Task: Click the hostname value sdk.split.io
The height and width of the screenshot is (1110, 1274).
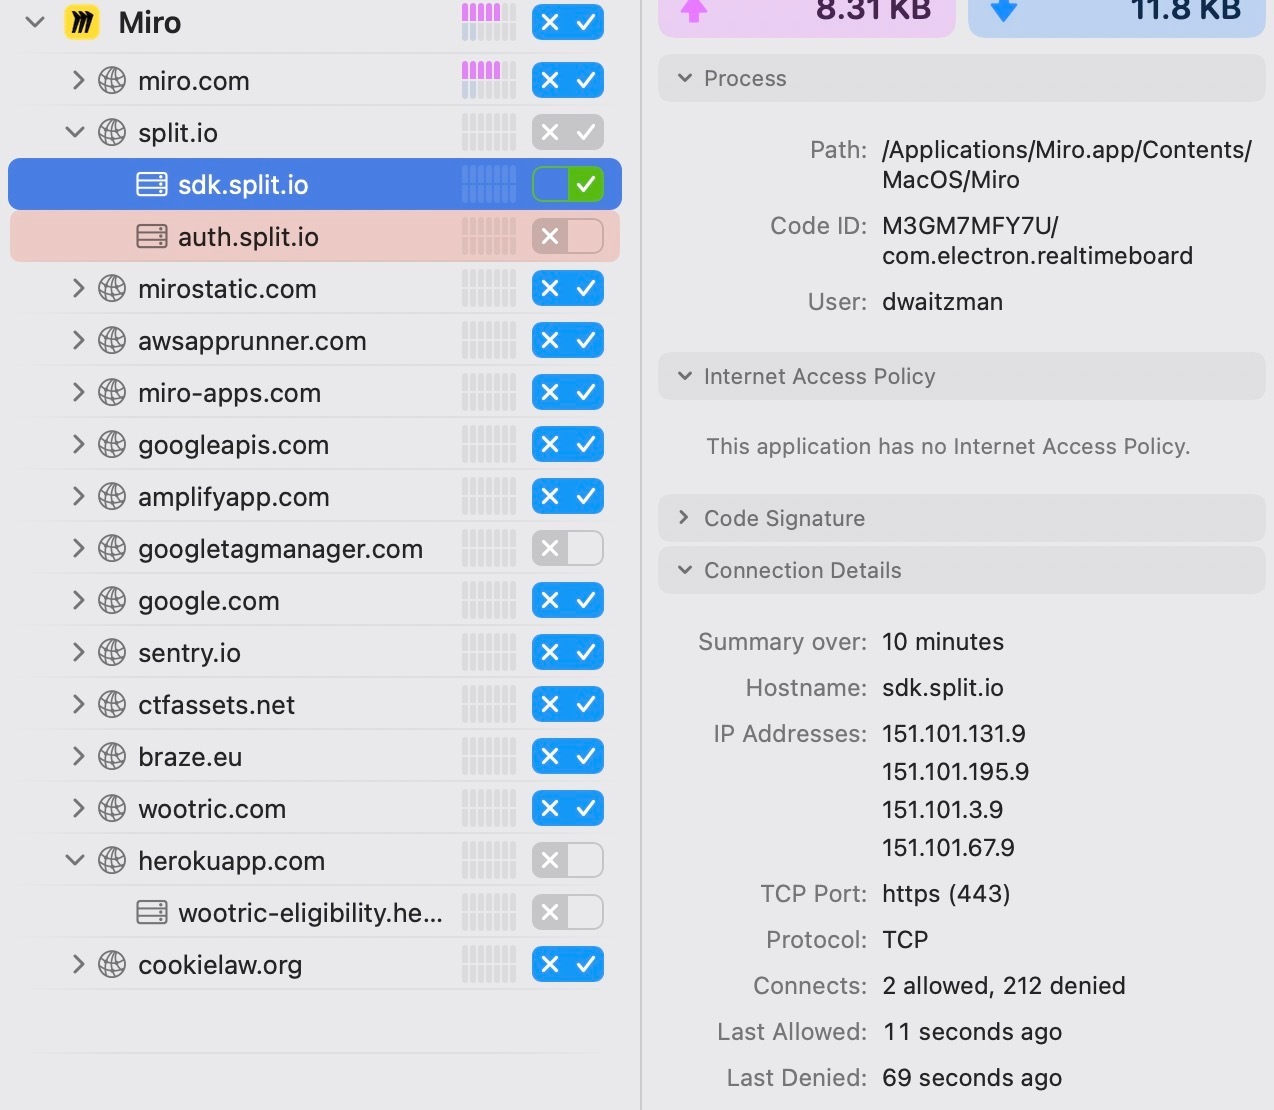Action: point(943,688)
